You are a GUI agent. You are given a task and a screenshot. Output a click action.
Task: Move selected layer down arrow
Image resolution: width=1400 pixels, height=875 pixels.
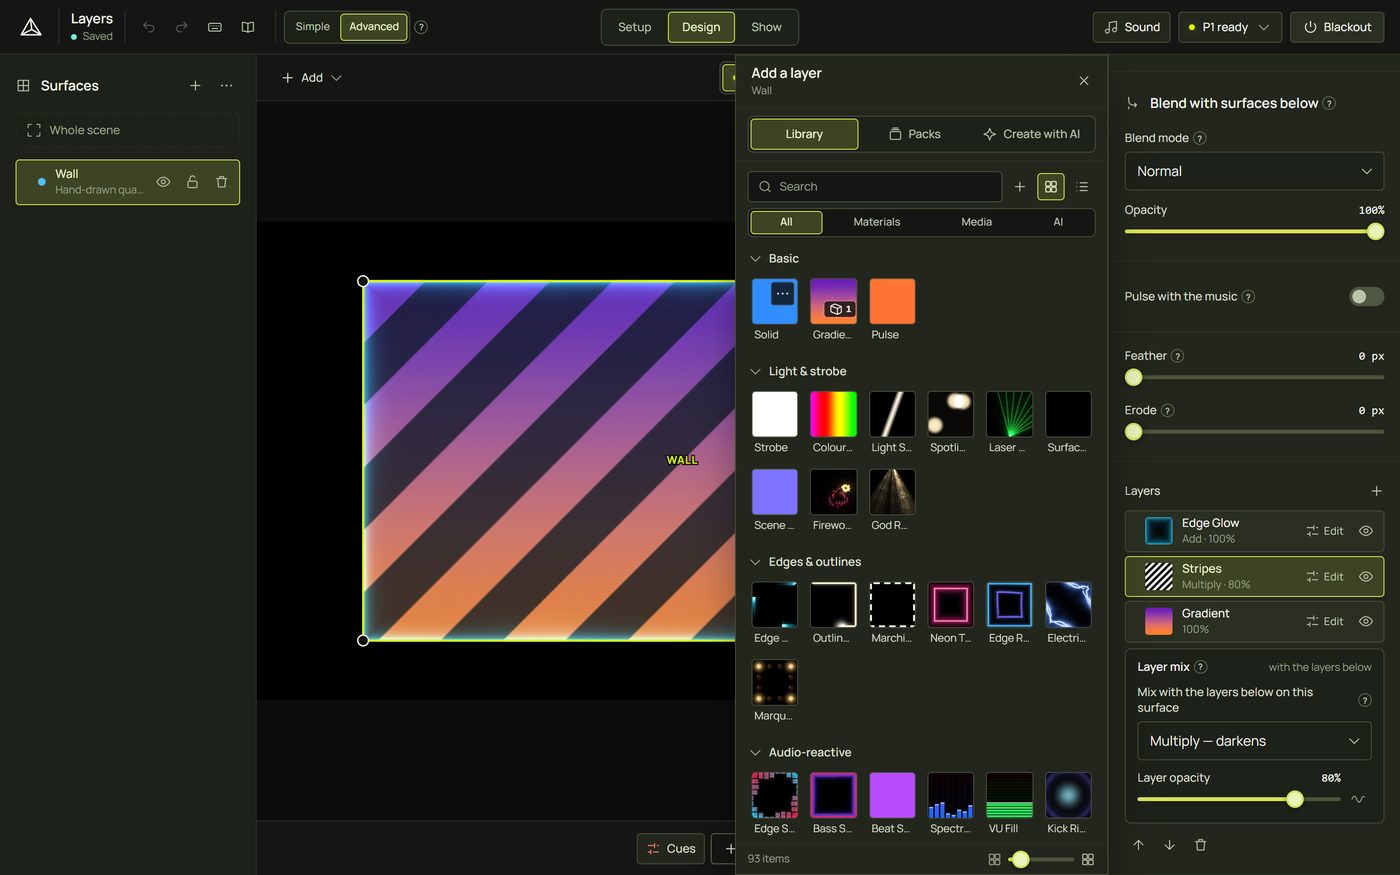click(x=1169, y=845)
